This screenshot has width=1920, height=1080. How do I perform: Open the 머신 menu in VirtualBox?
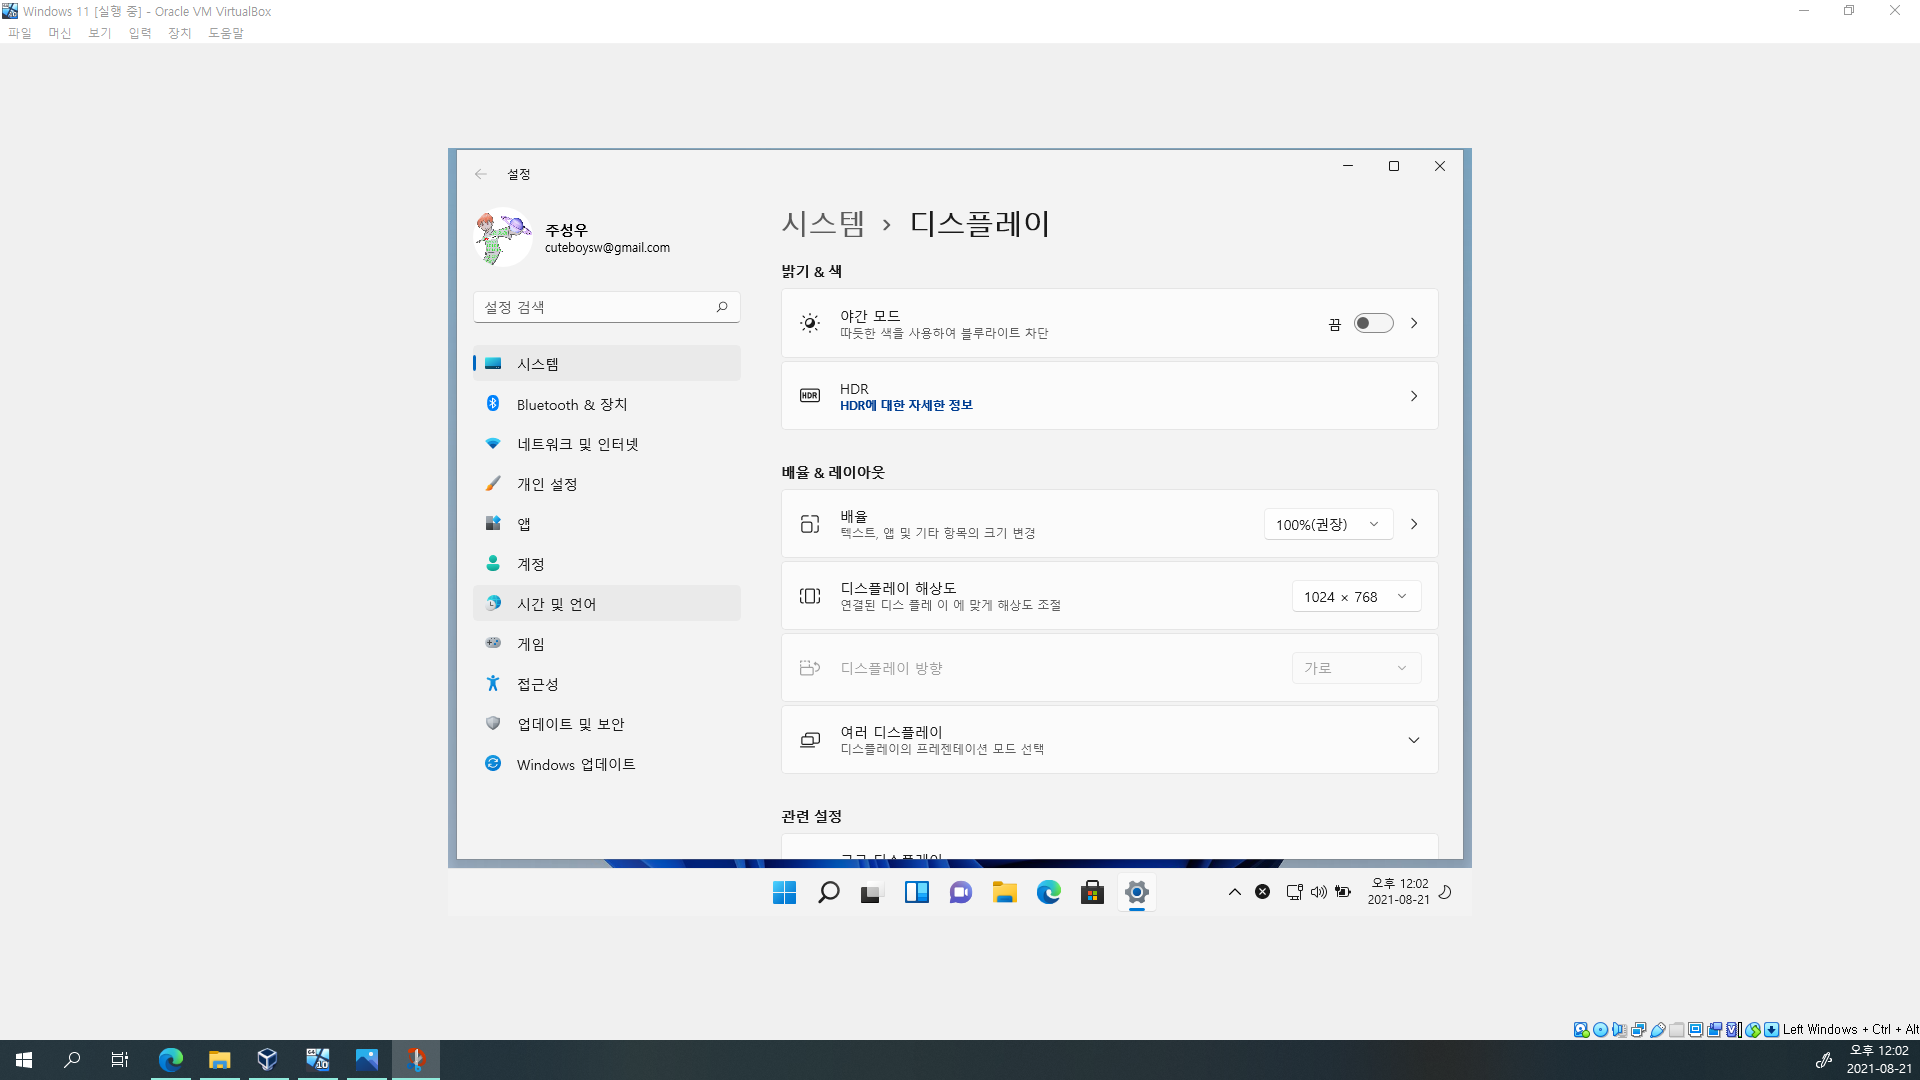[59, 33]
